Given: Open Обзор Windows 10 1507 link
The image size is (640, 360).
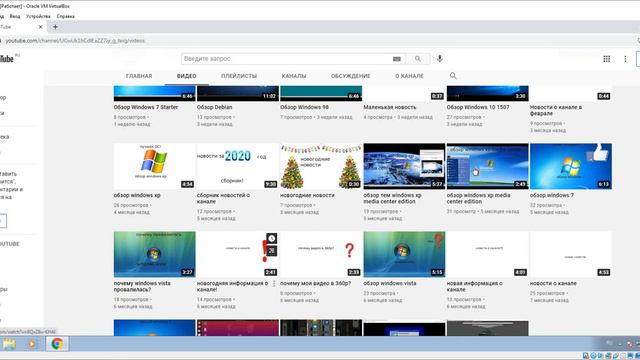Looking at the screenshot, I should click(x=478, y=107).
